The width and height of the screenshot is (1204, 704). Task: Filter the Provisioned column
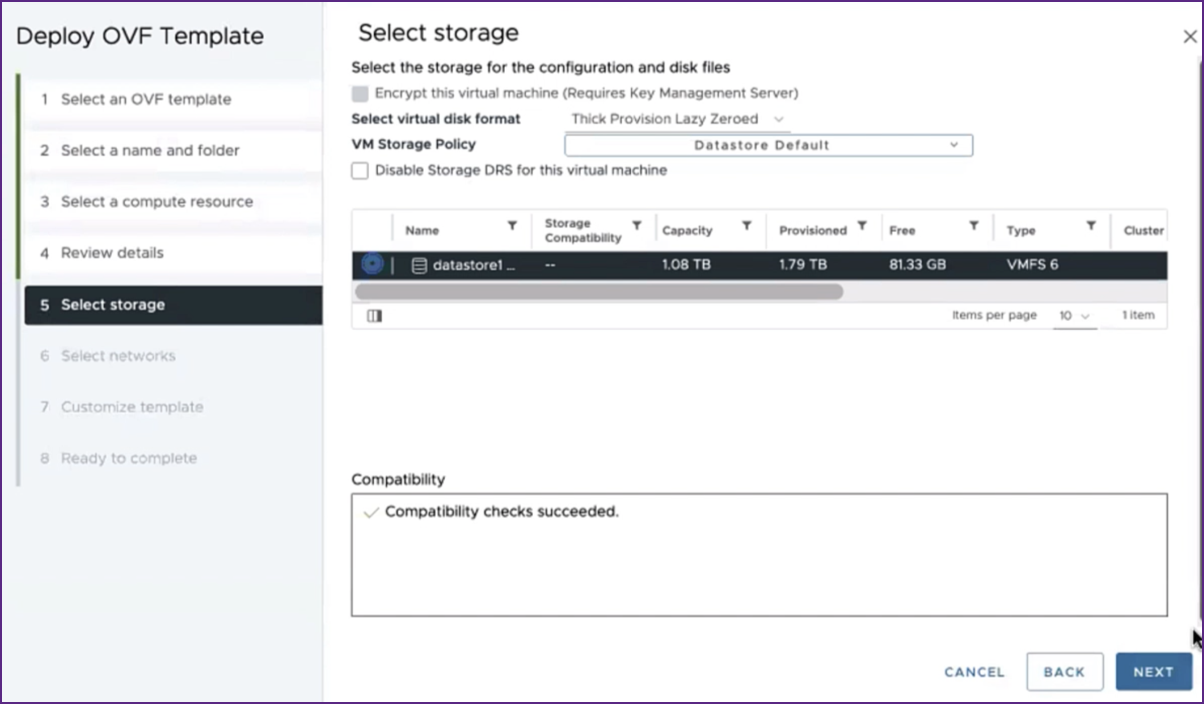[x=862, y=226]
